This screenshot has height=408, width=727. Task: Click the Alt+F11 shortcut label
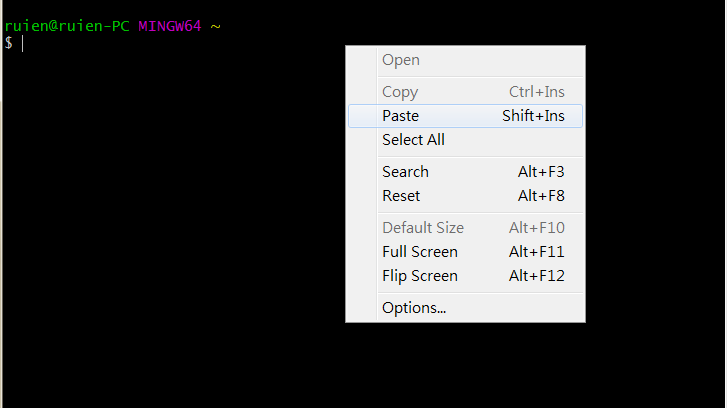(x=537, y=252)
